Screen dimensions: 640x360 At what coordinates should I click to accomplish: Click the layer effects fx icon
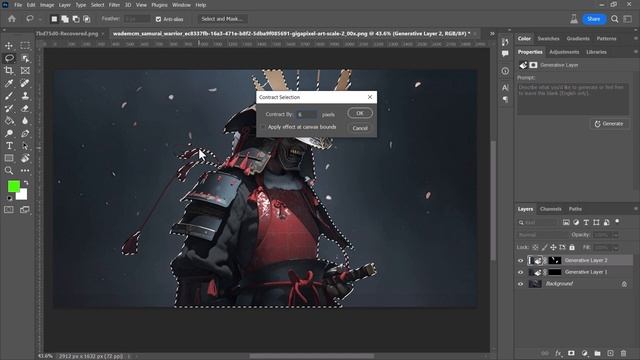pyautogui.click(x=558, y=353)
